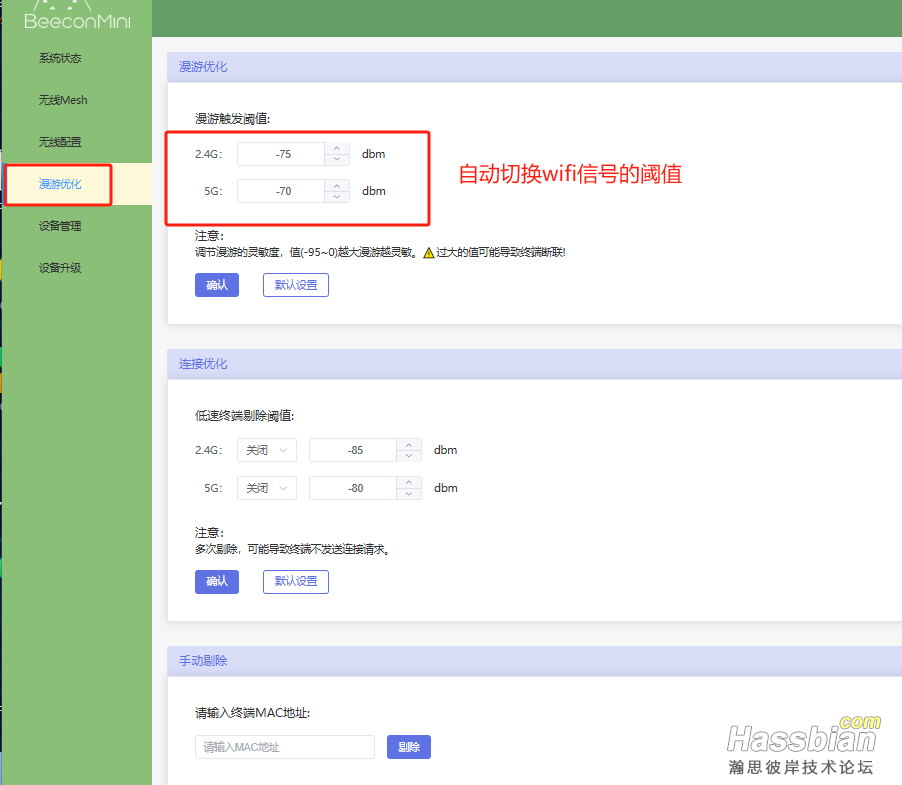Screen dimensions: 902x785
Task: Decrease the 5G roaming threshold value
Action: click(x=337, y=197)
